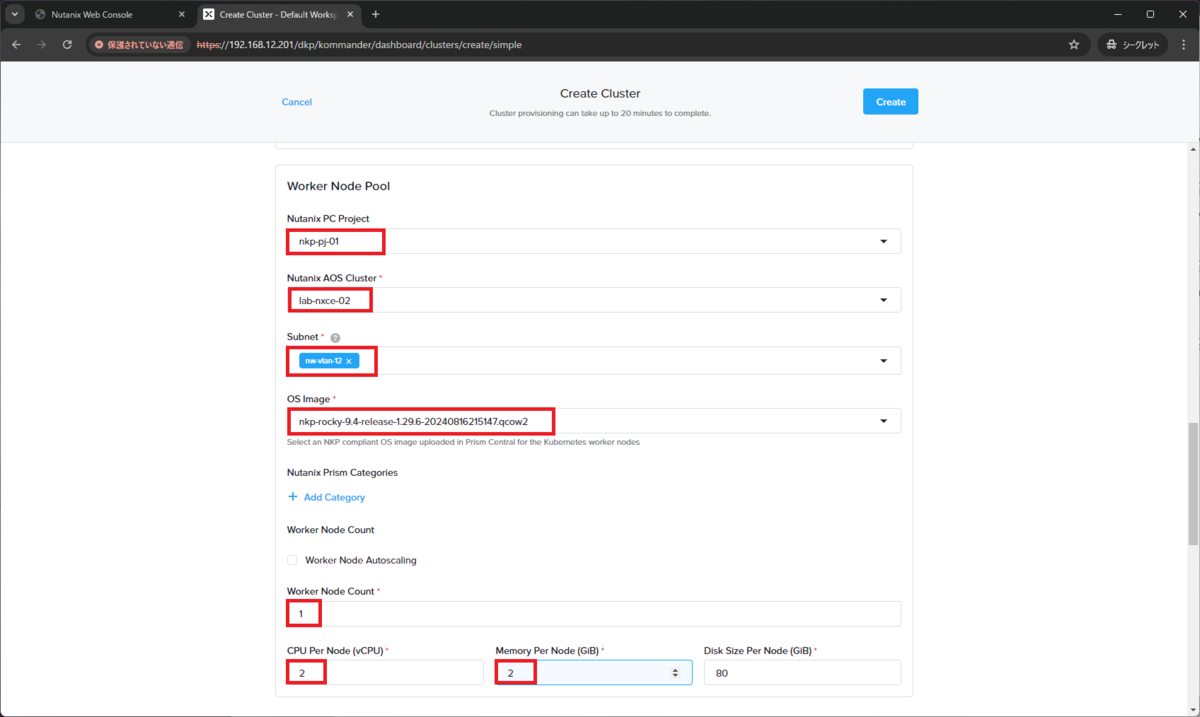Click Add Category link
The height and width of the screenshot is (717, 1200).
[x=326, y=497]
